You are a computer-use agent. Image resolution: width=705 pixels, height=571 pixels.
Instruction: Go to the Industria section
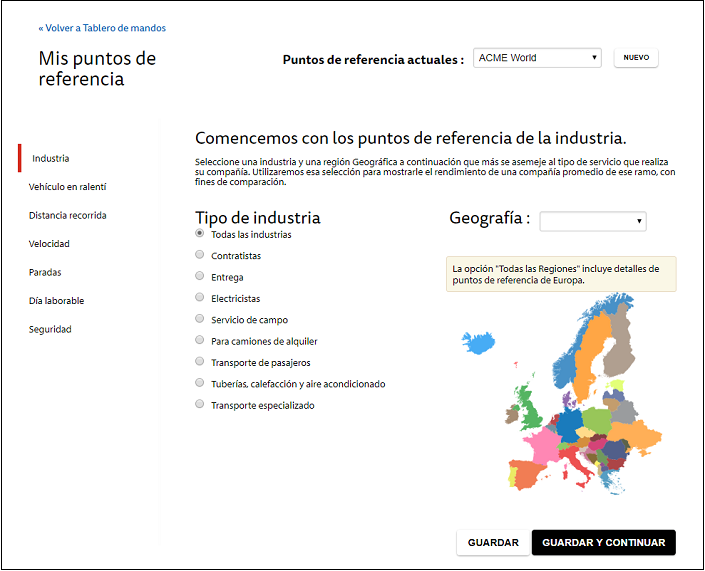(x=50, y=158)
